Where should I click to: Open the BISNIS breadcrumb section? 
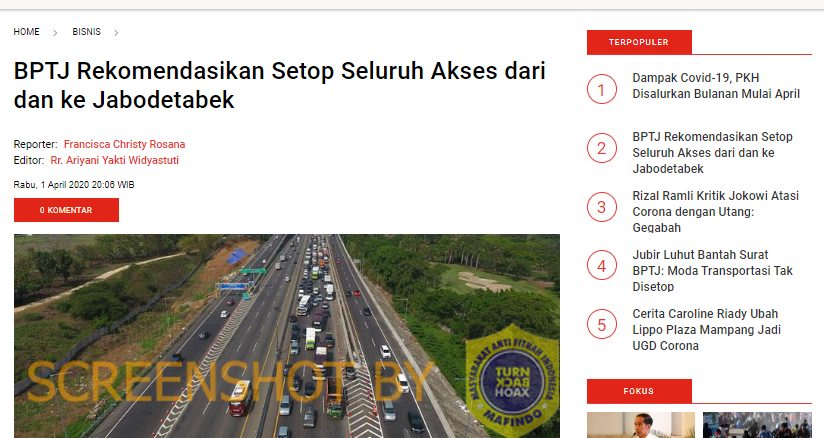86,32
